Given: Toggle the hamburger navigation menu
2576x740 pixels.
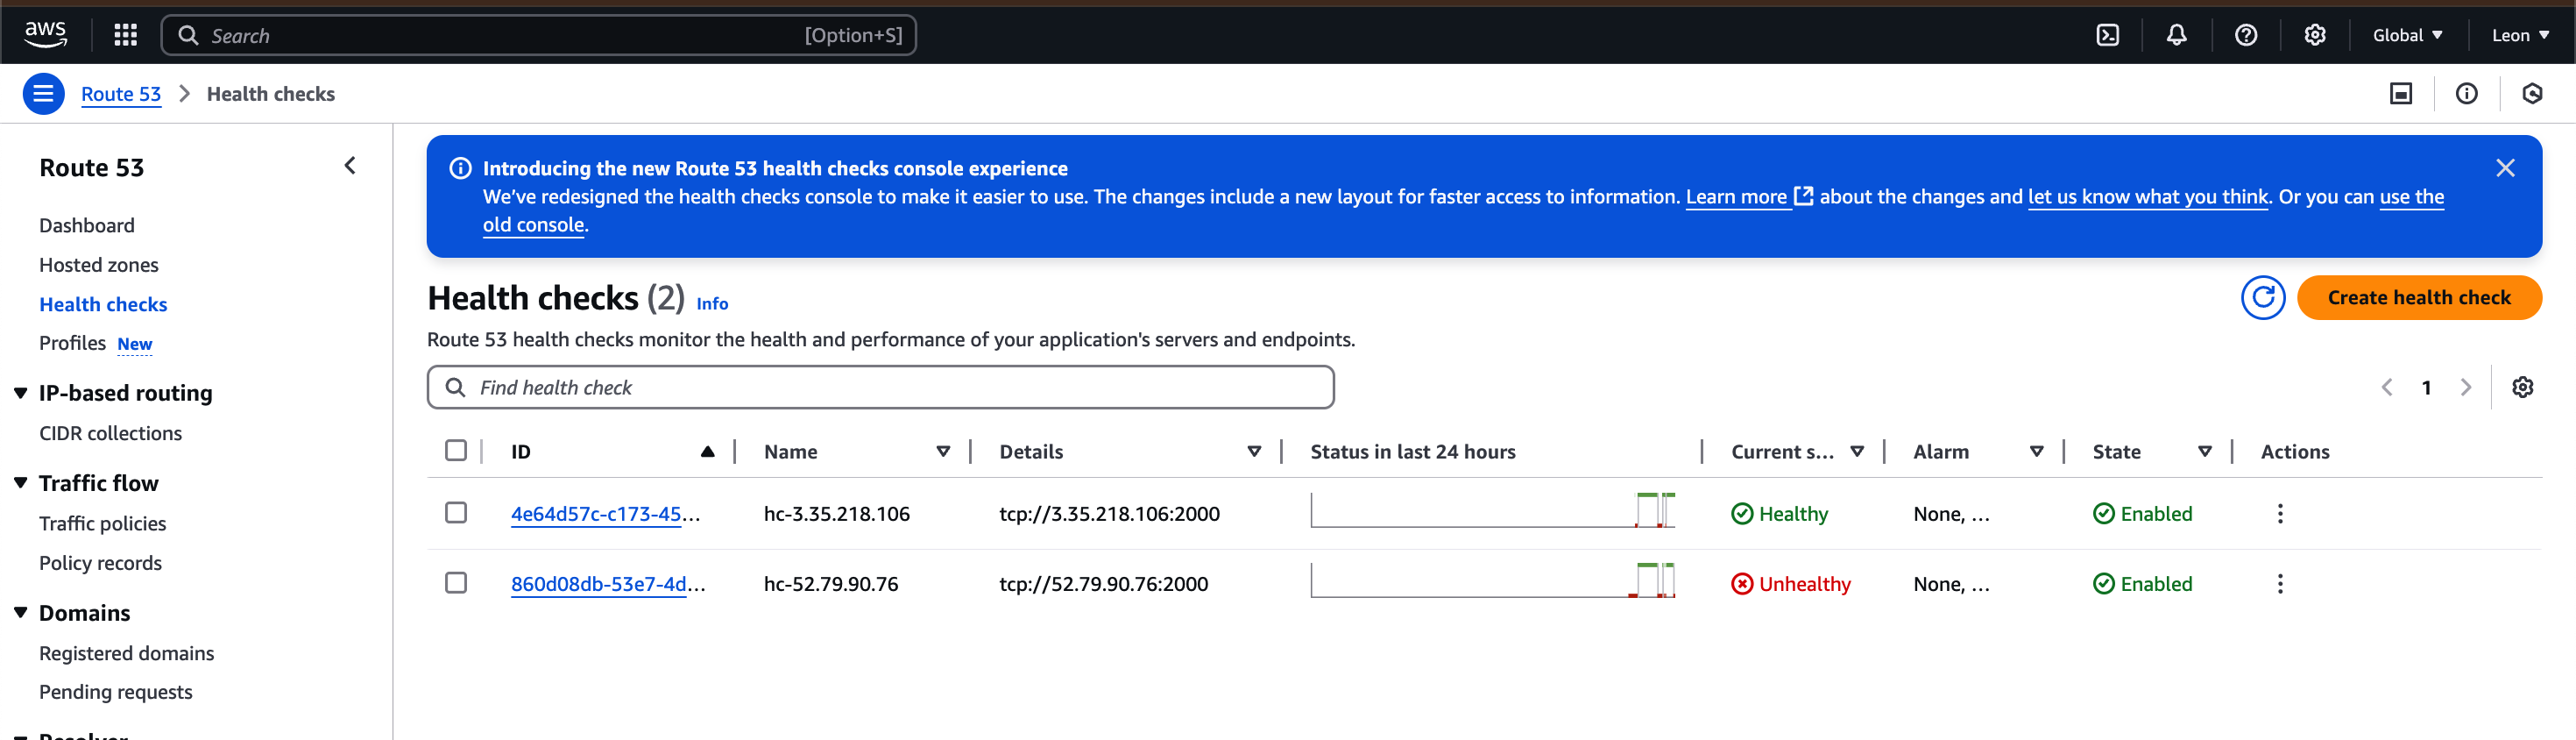Looking at the screenshot, I should click(x=43, y=94).
